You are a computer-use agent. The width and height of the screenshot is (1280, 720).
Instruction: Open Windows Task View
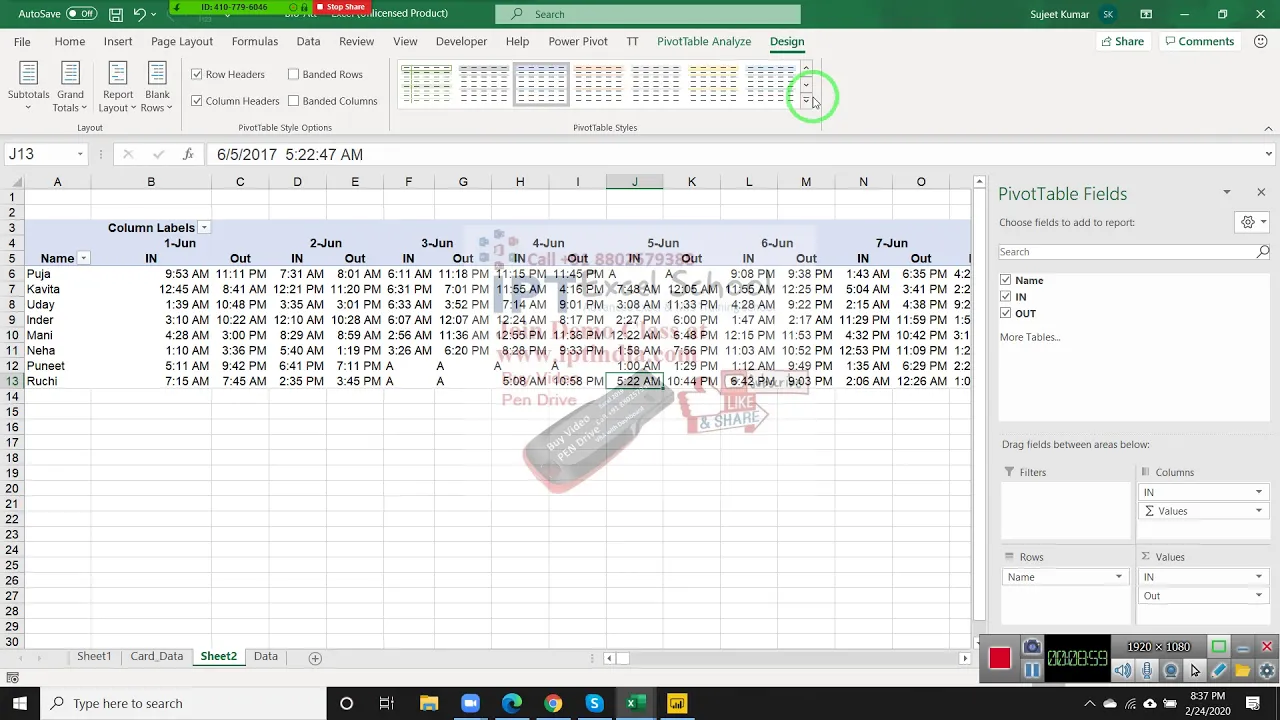click(x=387, y=703)
